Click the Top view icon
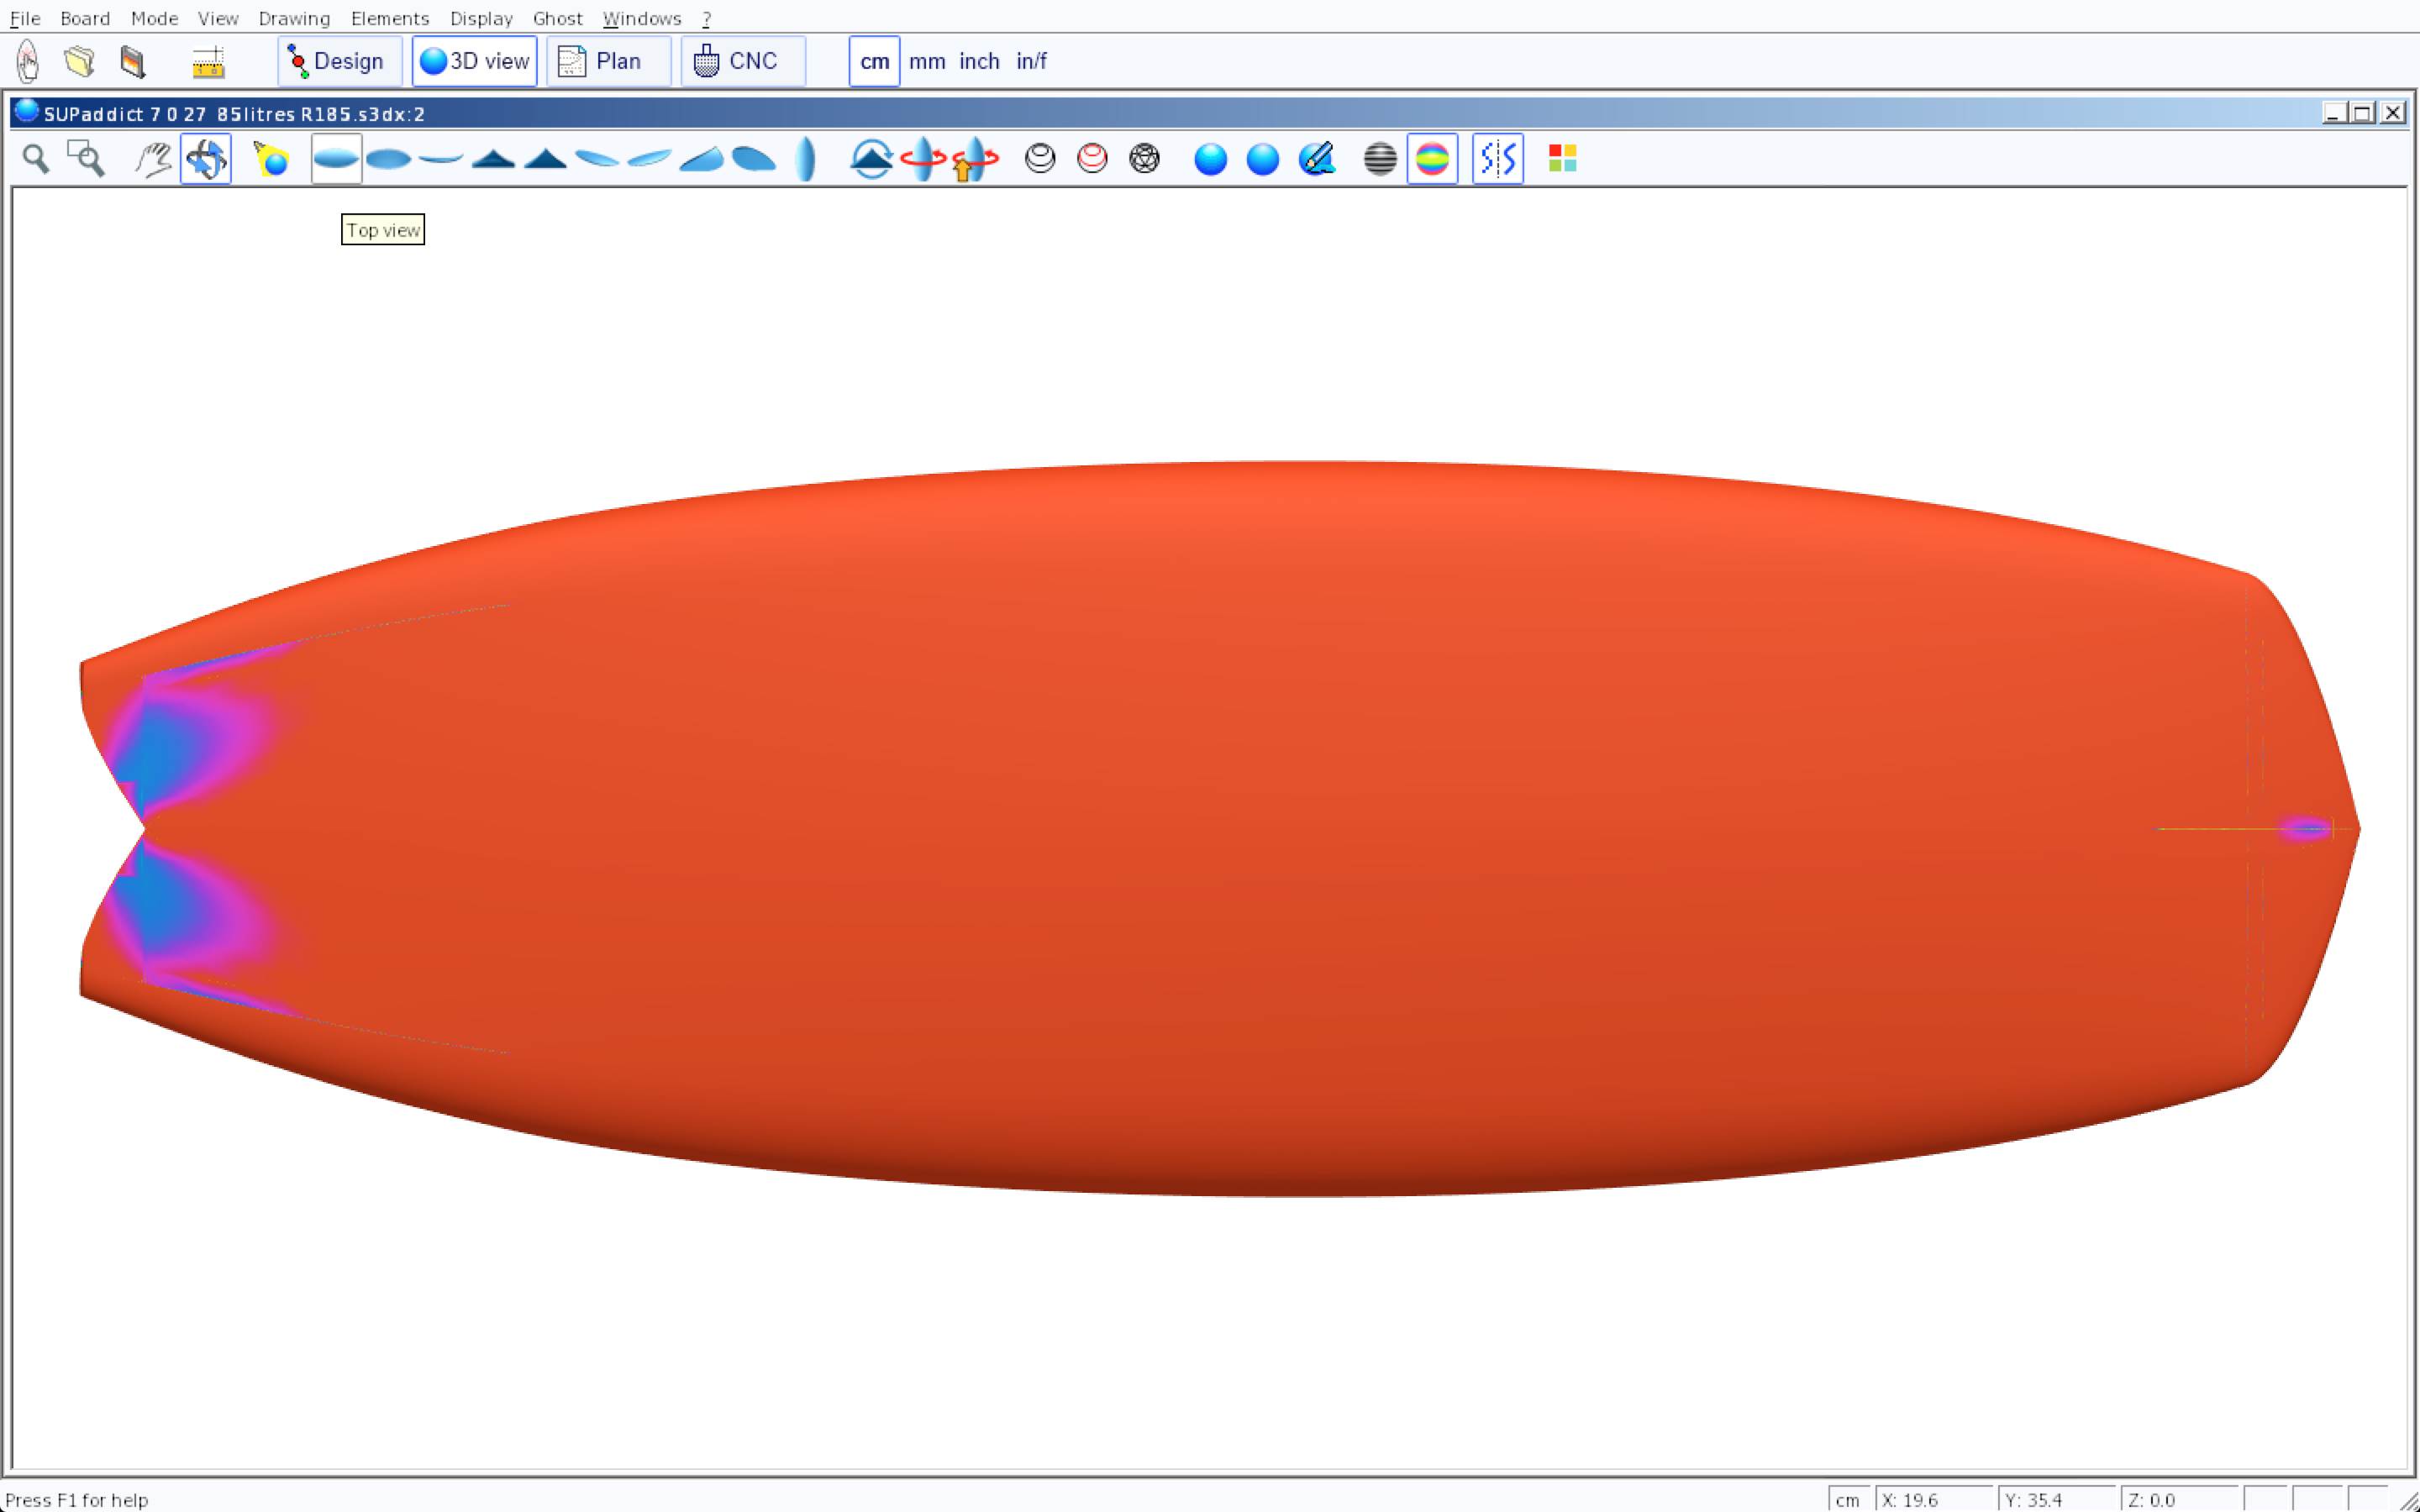 (336, 159)
